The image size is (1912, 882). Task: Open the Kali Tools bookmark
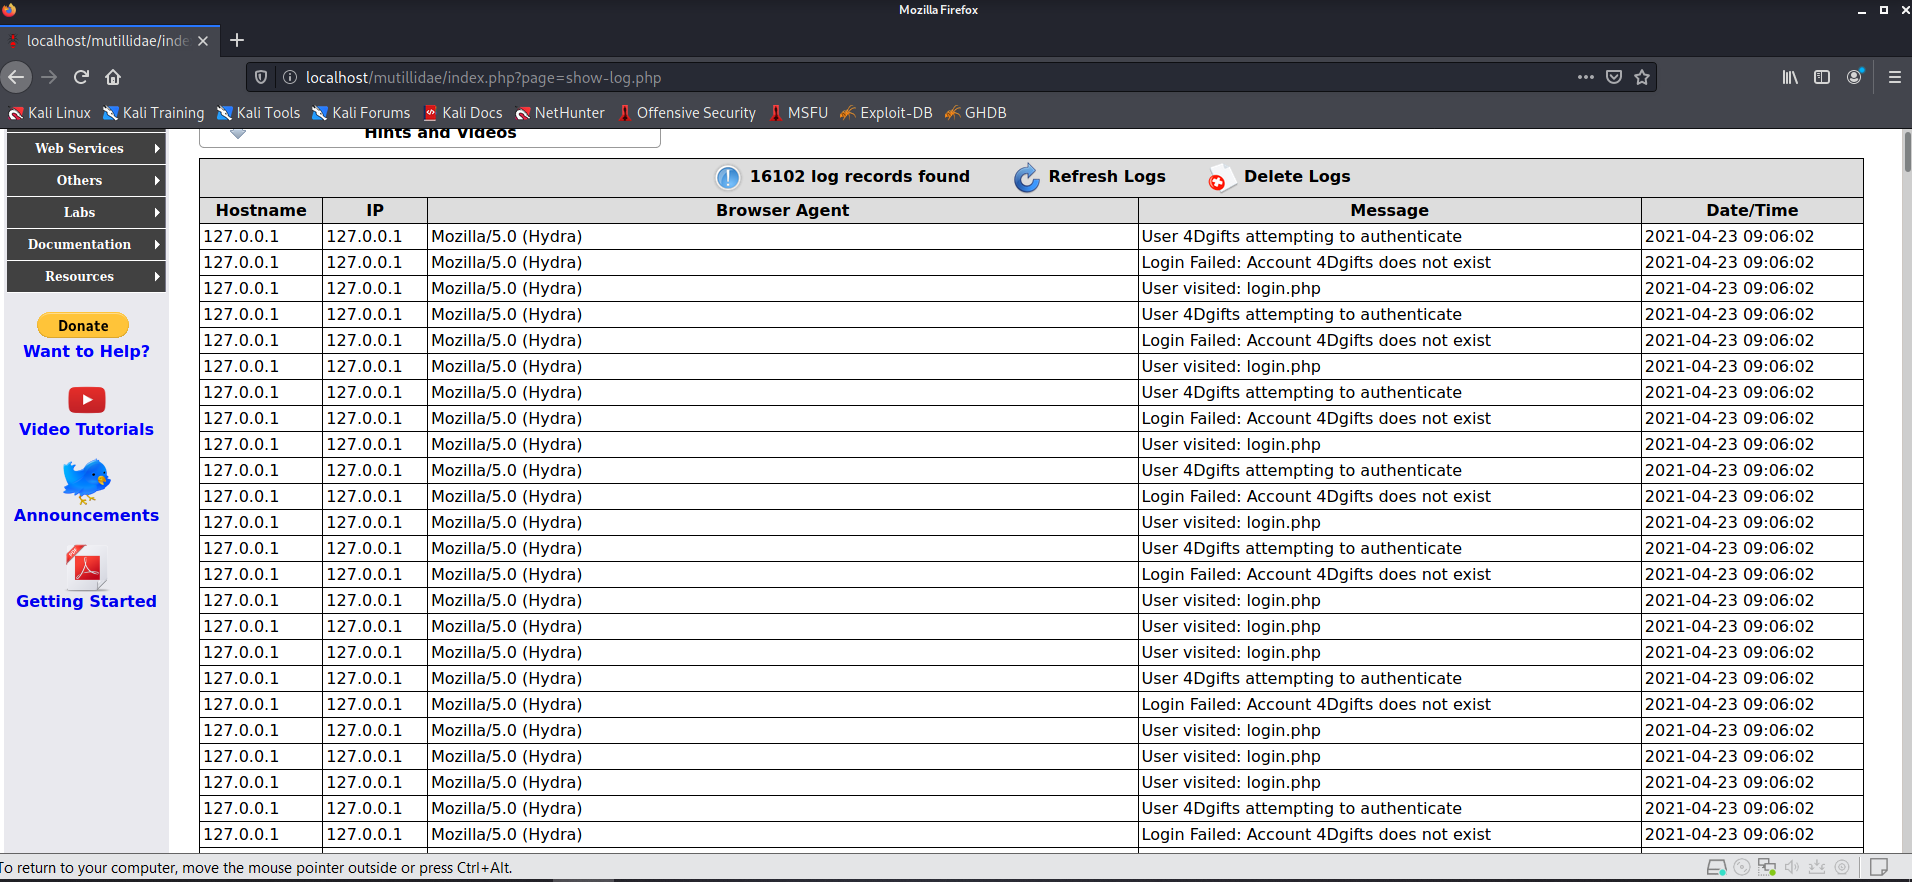point(259,113)
